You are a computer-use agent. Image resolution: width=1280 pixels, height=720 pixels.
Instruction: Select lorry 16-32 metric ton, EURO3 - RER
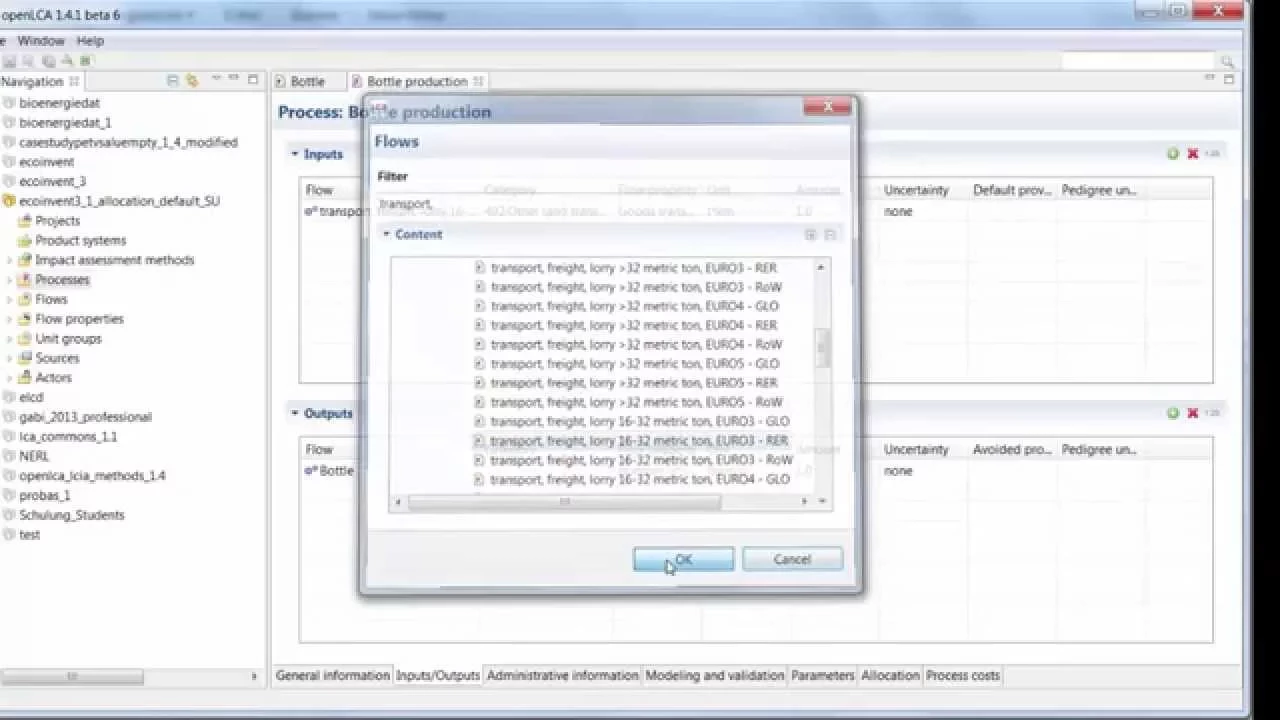tap(639, 440)
